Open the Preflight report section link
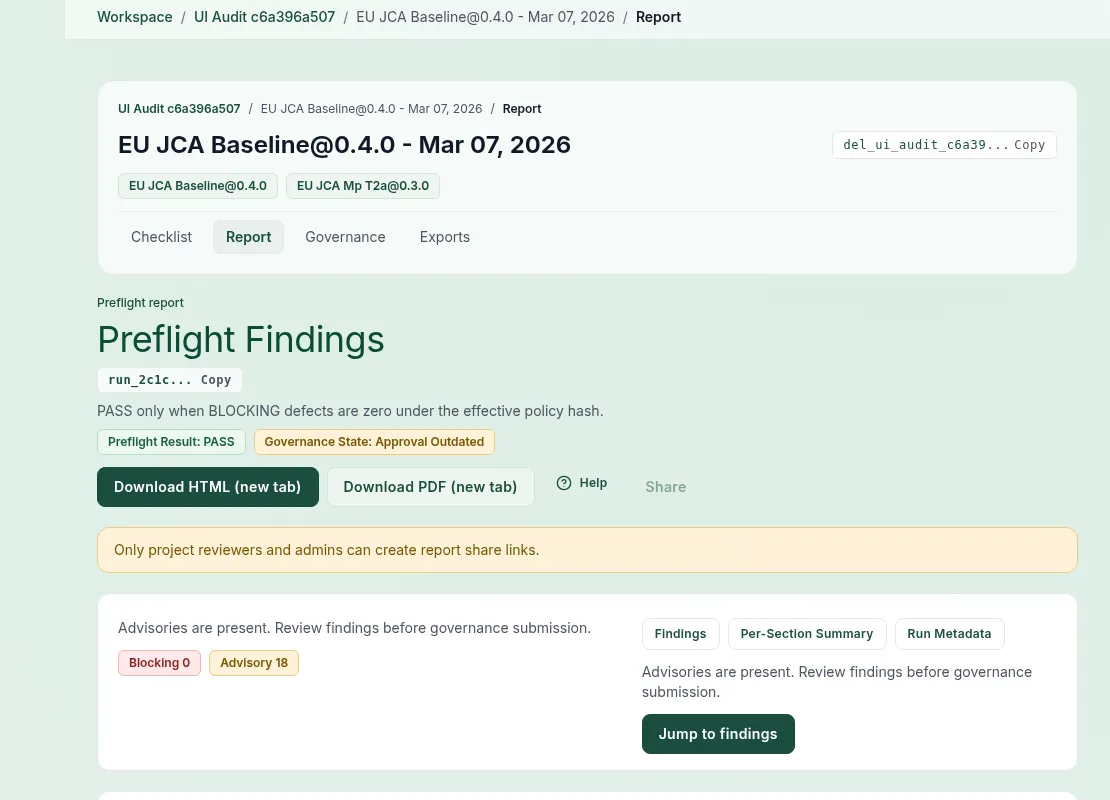The width and height of the screenshot is (1110, 800). point(140,302)
